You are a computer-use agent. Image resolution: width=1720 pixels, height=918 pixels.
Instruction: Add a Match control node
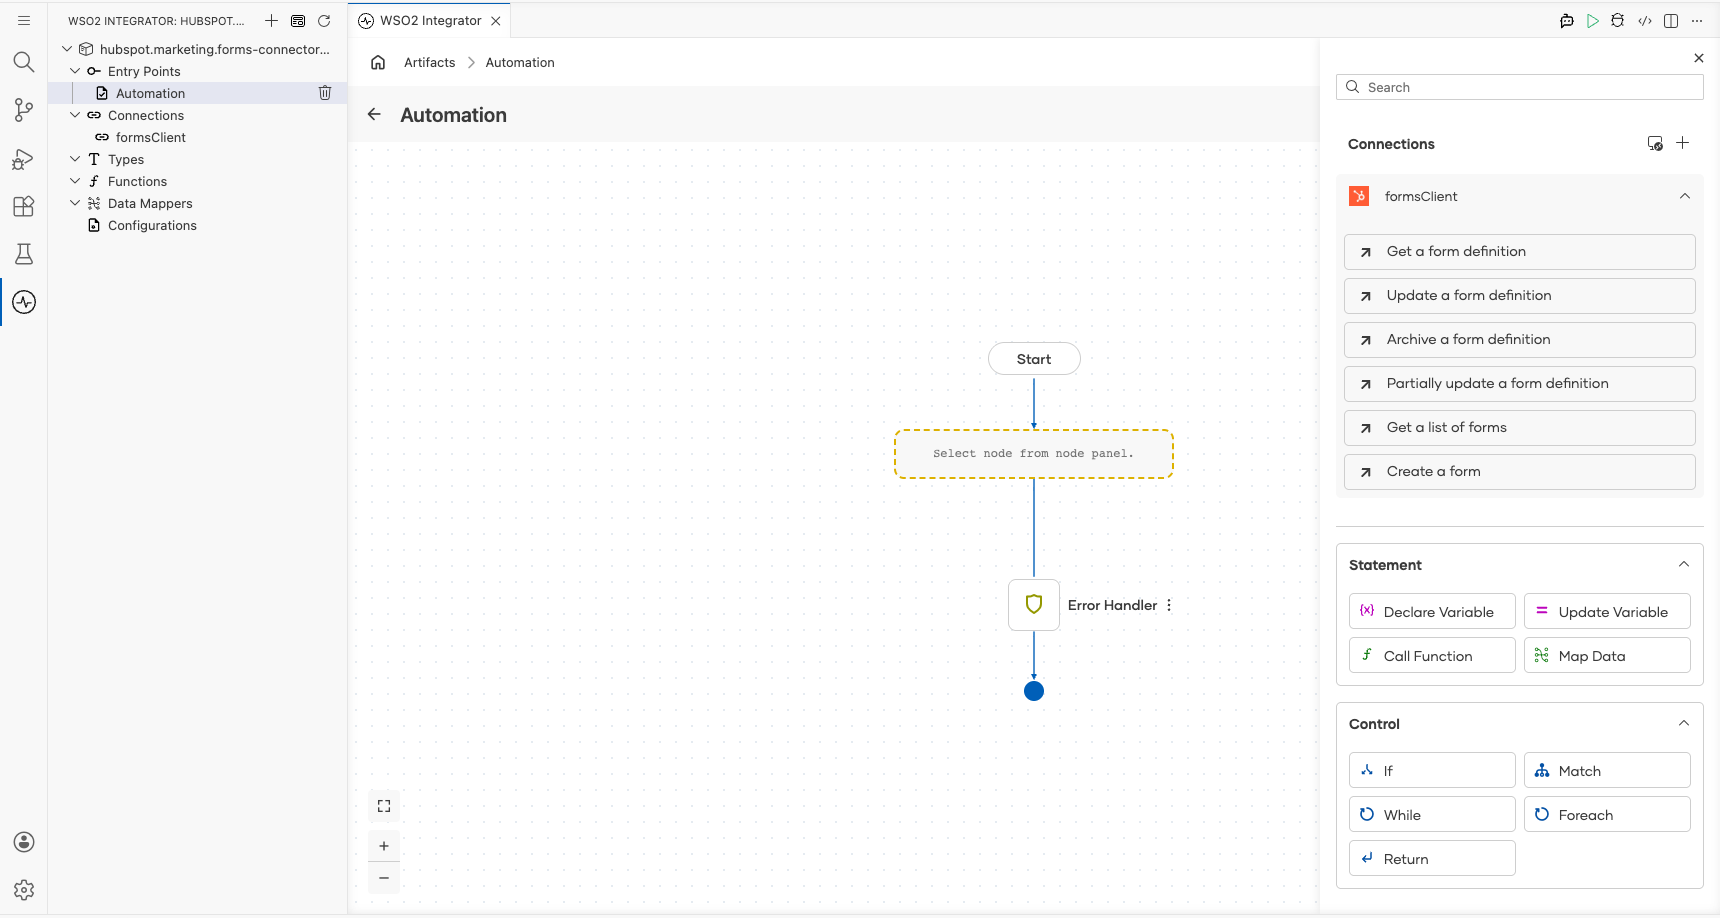click(1607, 770)
